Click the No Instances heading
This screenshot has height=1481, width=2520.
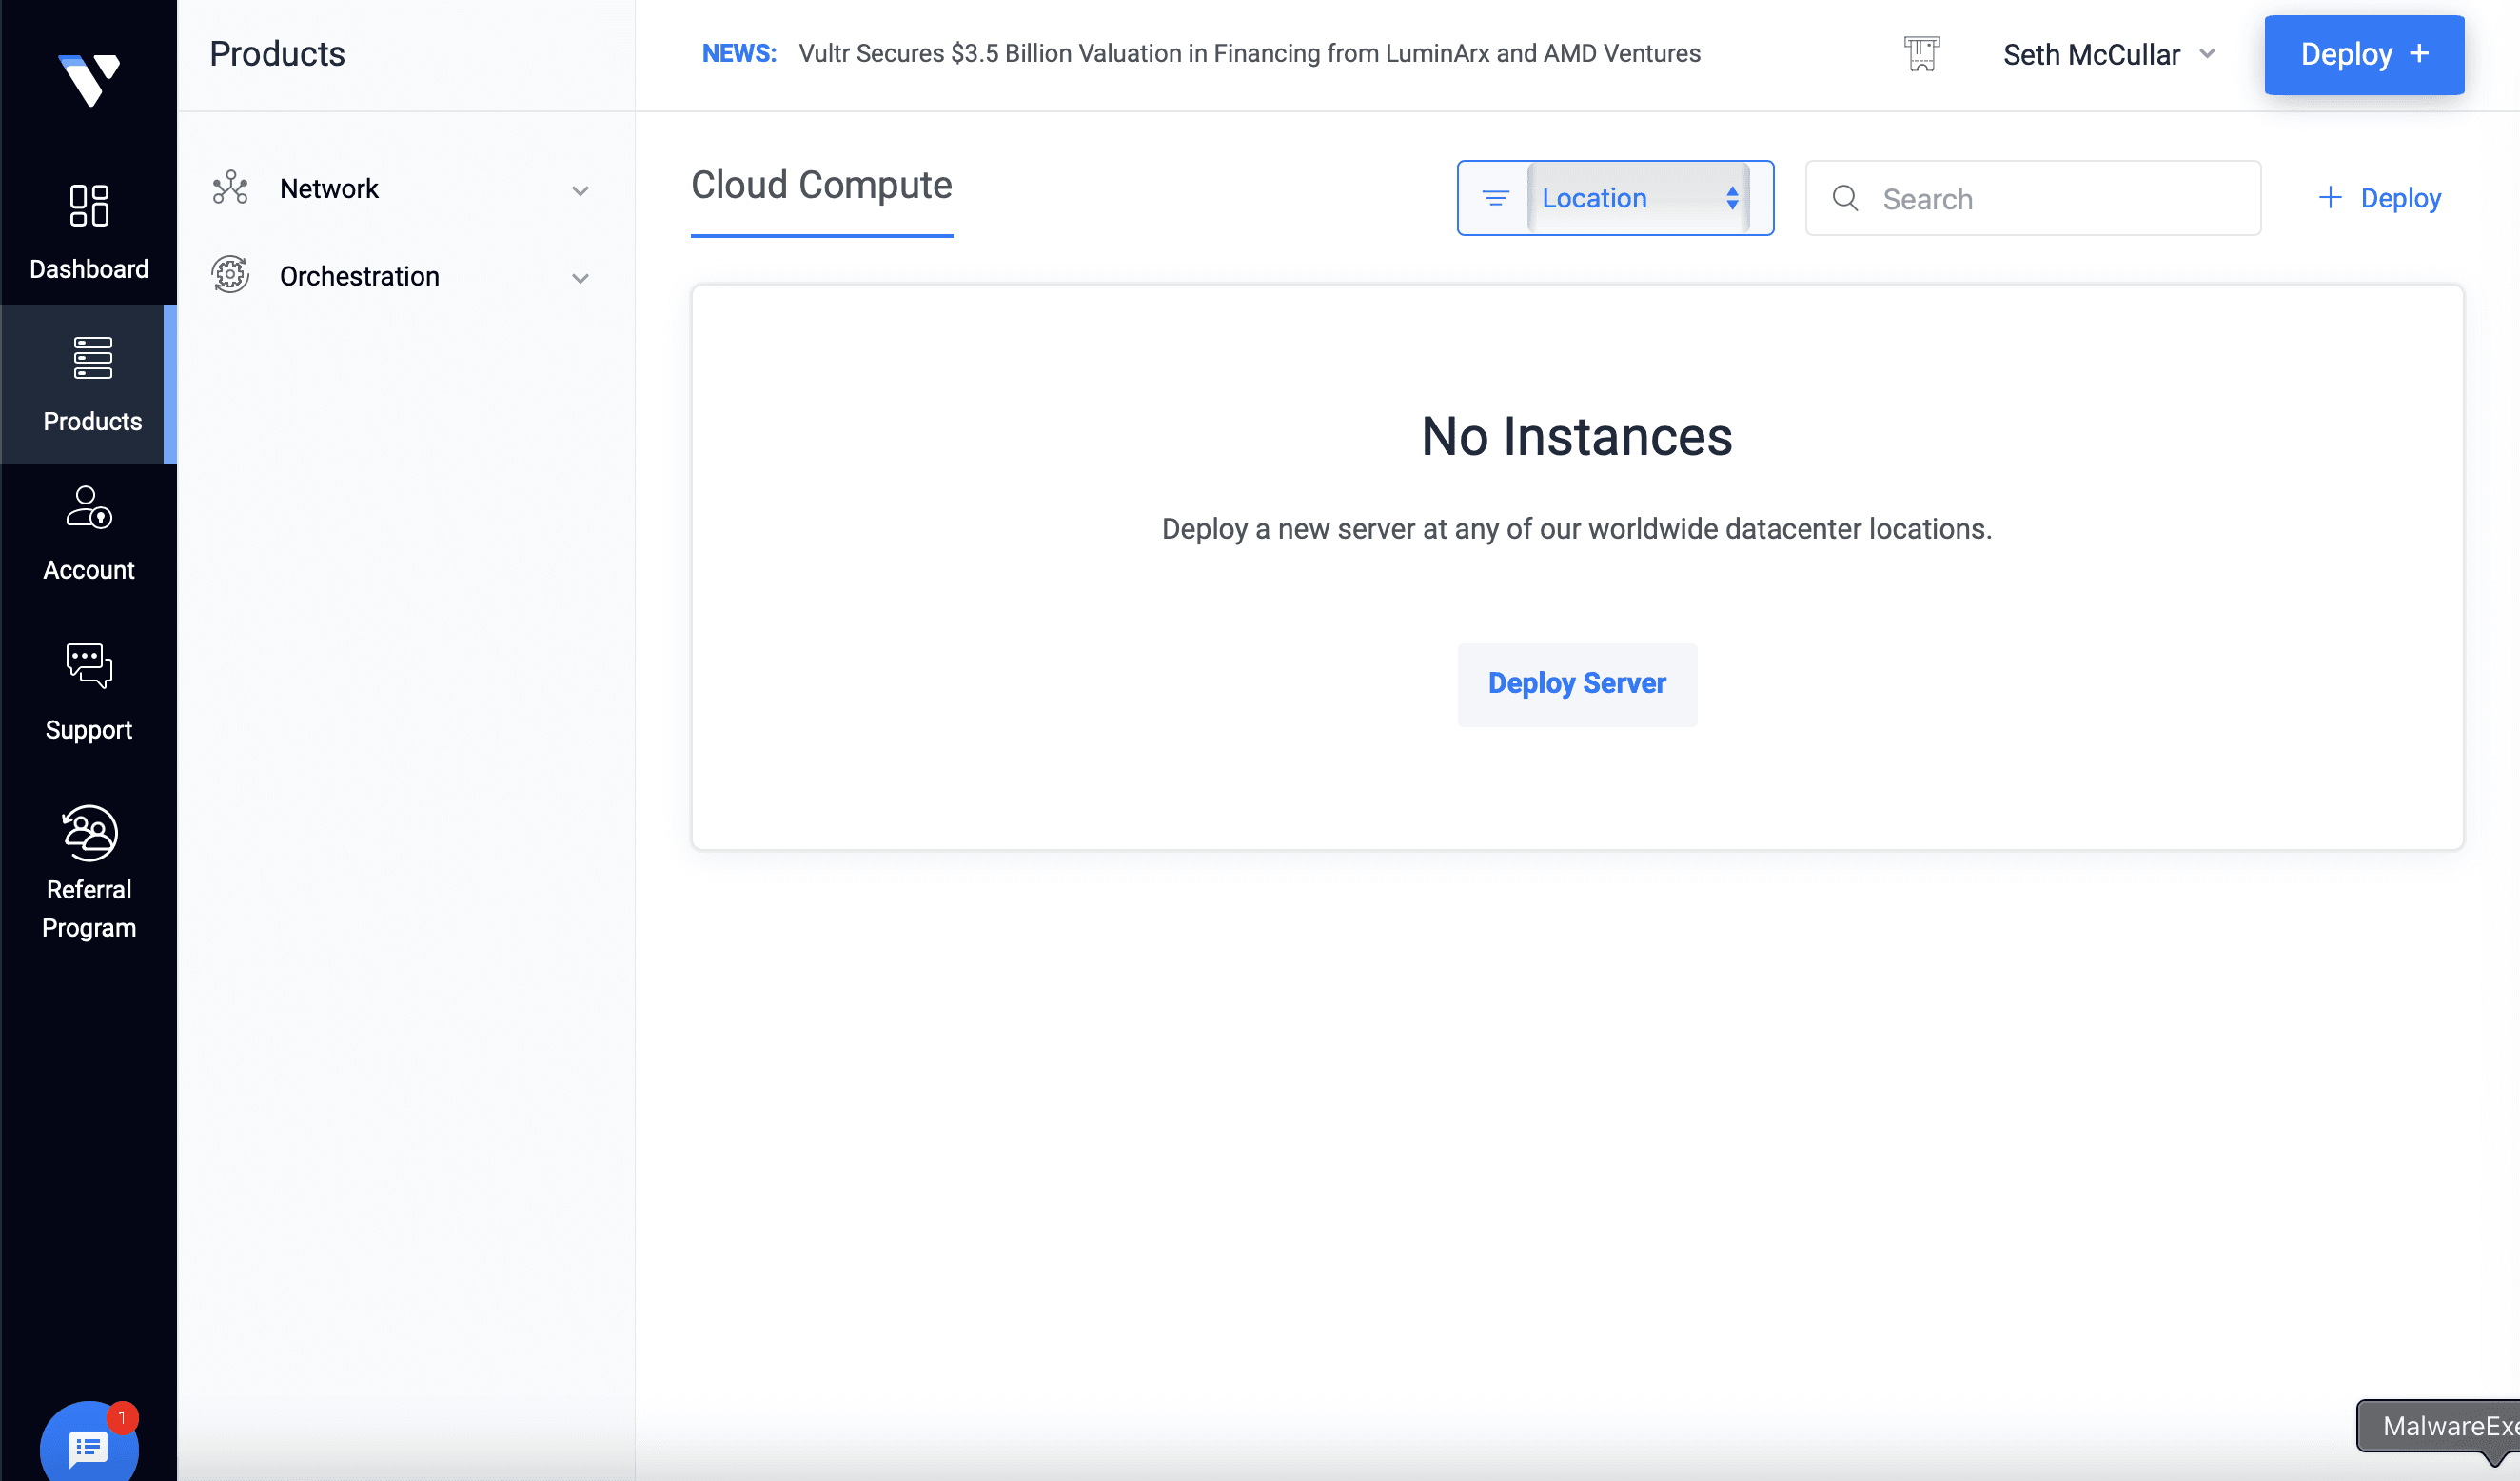coord(1576,437)
